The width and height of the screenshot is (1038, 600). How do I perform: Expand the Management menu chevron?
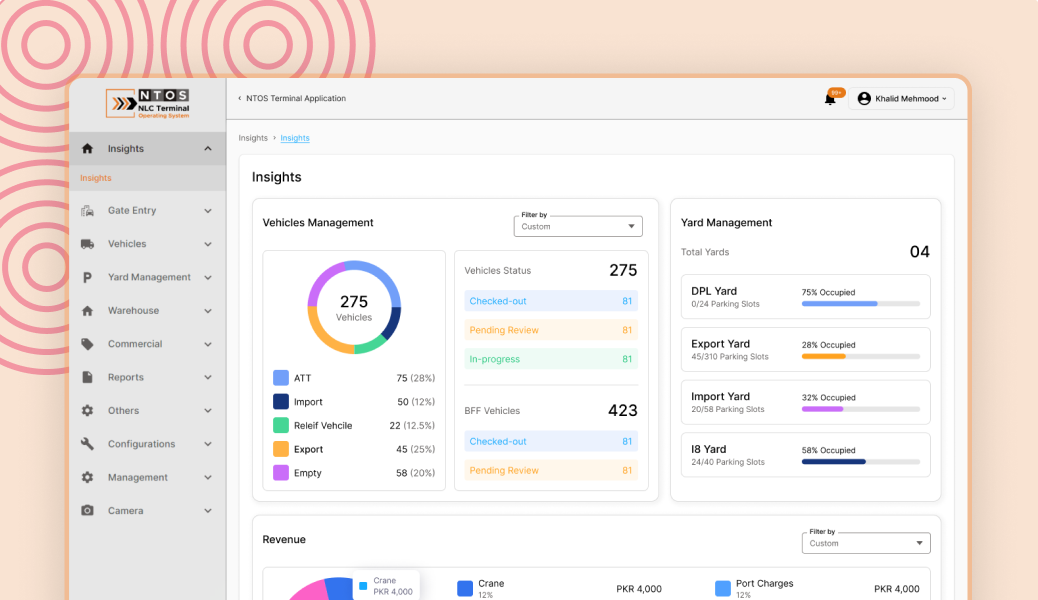coord(208,477)
